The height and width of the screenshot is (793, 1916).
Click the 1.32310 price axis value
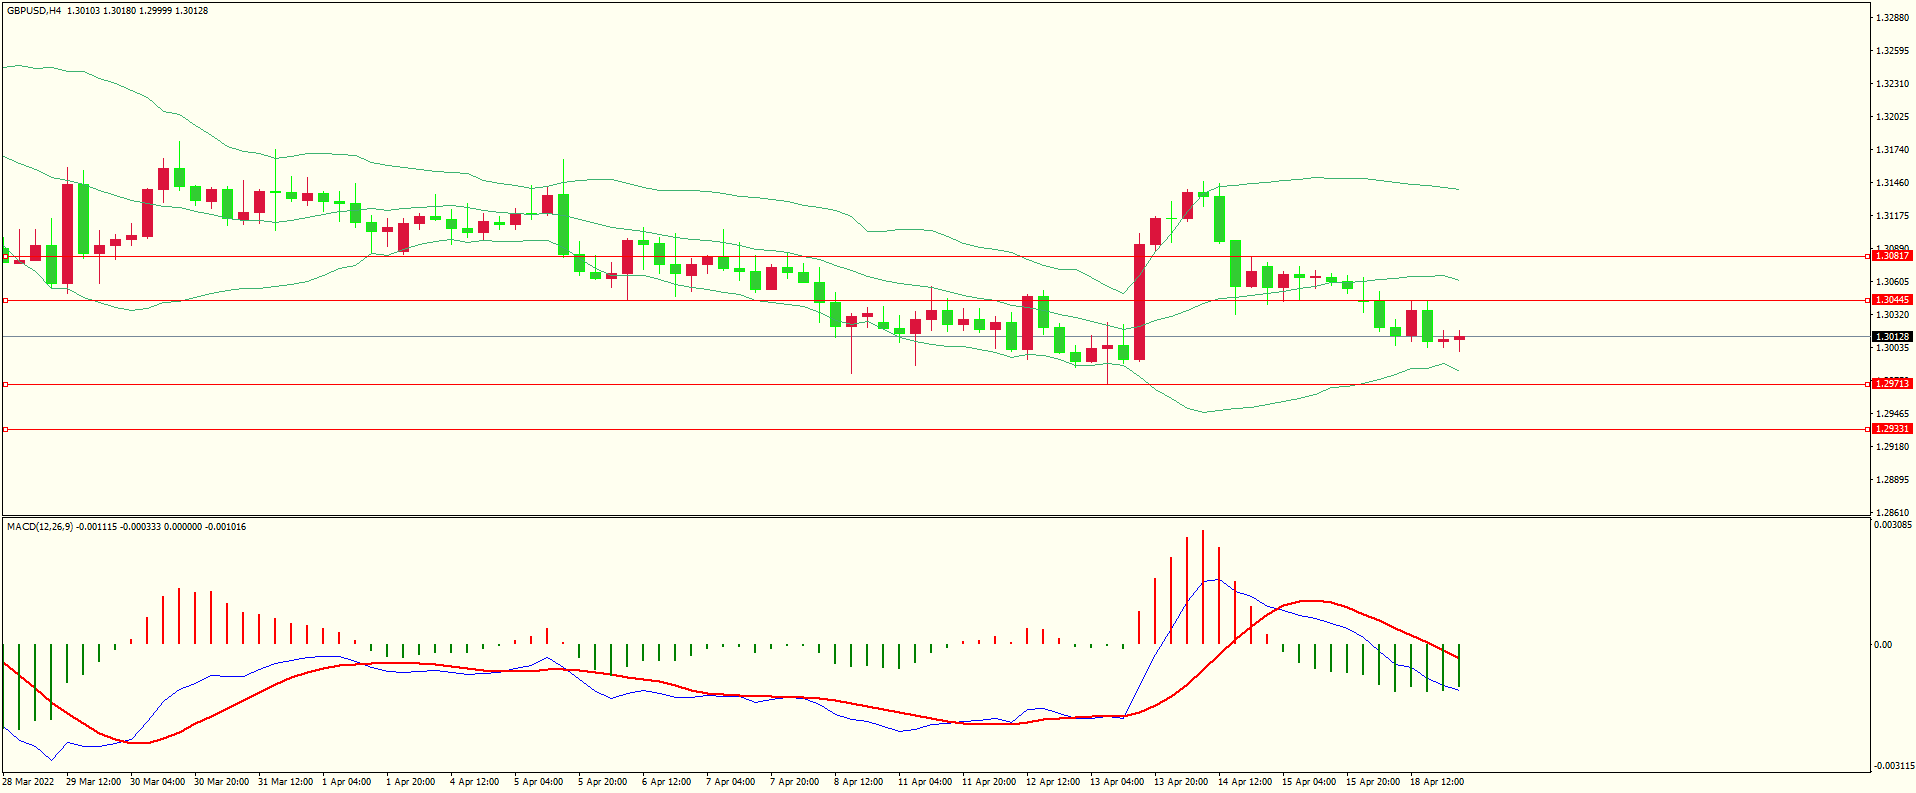(x=1892, y=84)
